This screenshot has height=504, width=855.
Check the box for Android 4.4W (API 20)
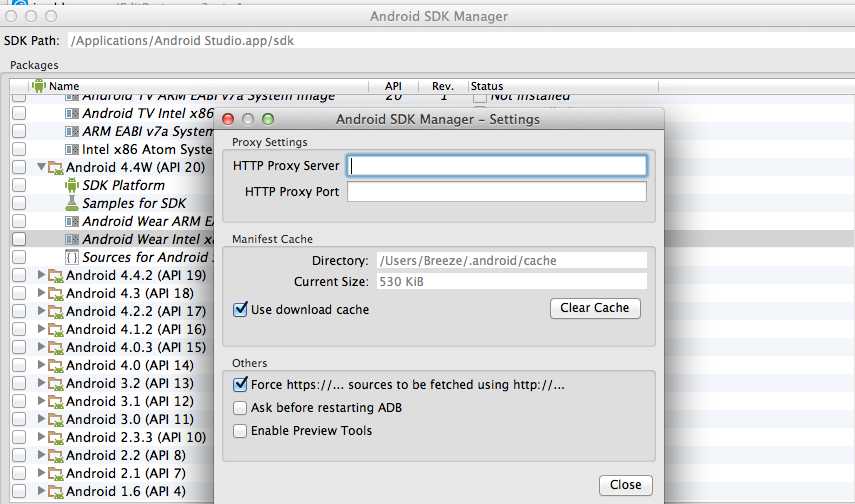[x=19, y=167]
